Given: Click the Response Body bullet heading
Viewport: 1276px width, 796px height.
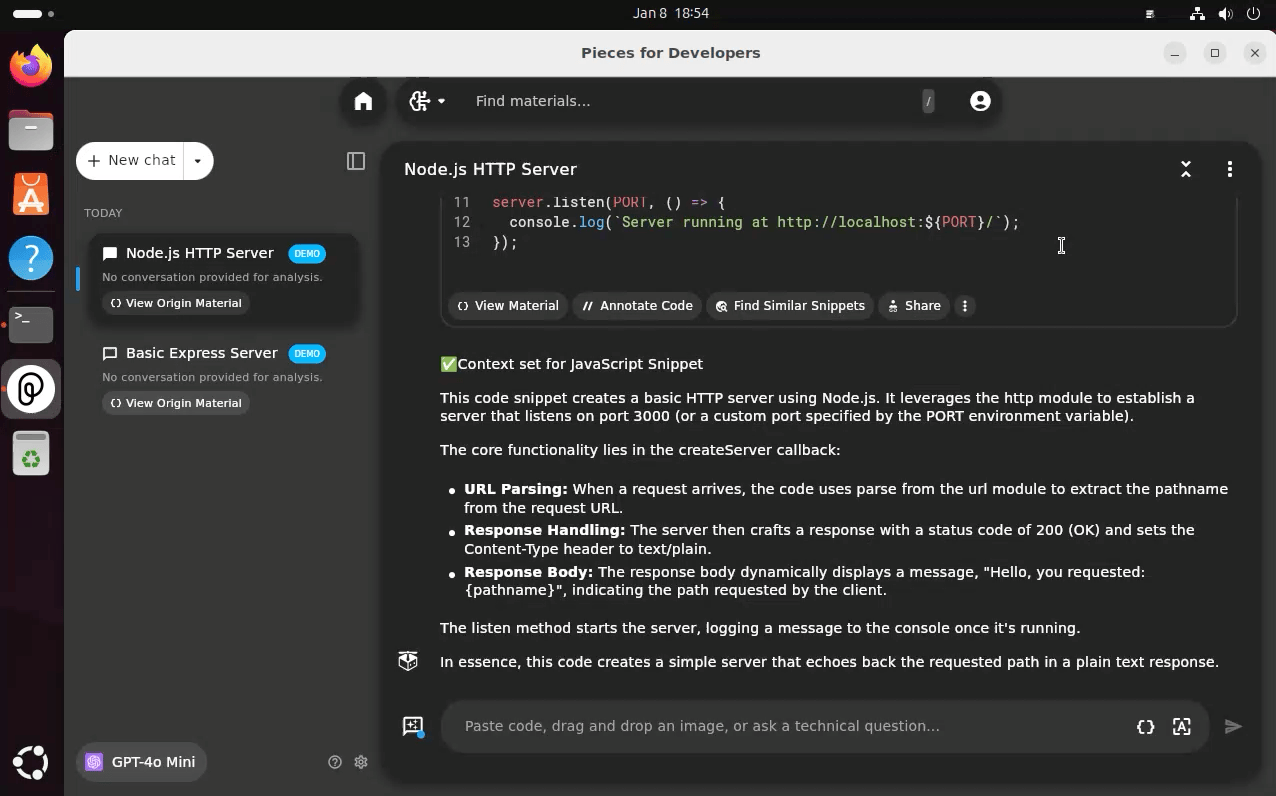Looking at the screenshot, I should [528, 572].
